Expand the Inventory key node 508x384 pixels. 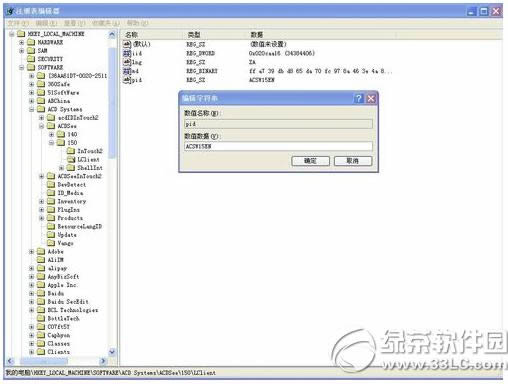[42, 201]
